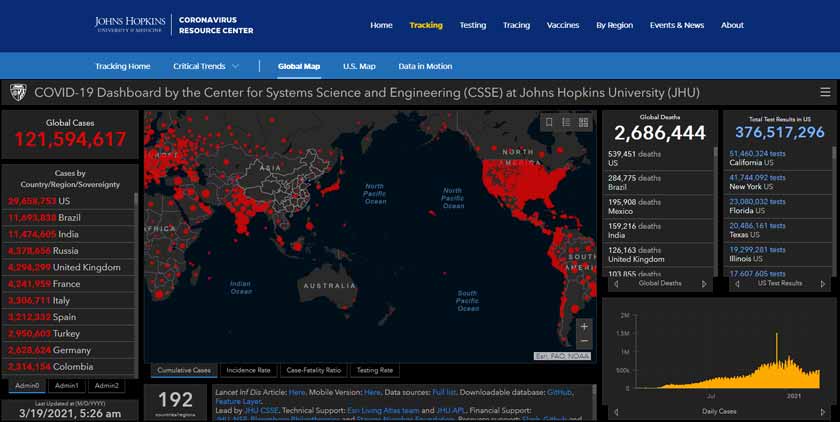Select the Cumulative Cases map tab

[184, 370]
